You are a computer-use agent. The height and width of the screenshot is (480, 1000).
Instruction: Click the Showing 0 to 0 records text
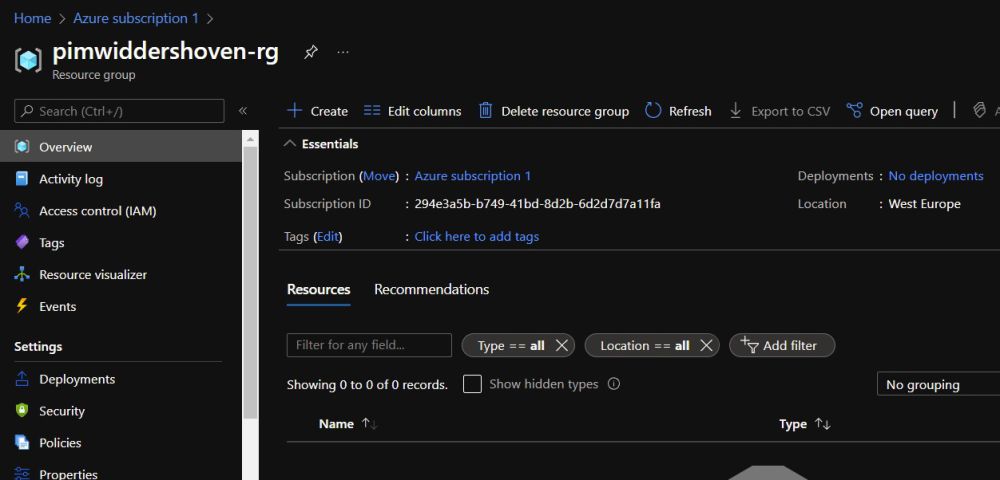tap(367, 384)
